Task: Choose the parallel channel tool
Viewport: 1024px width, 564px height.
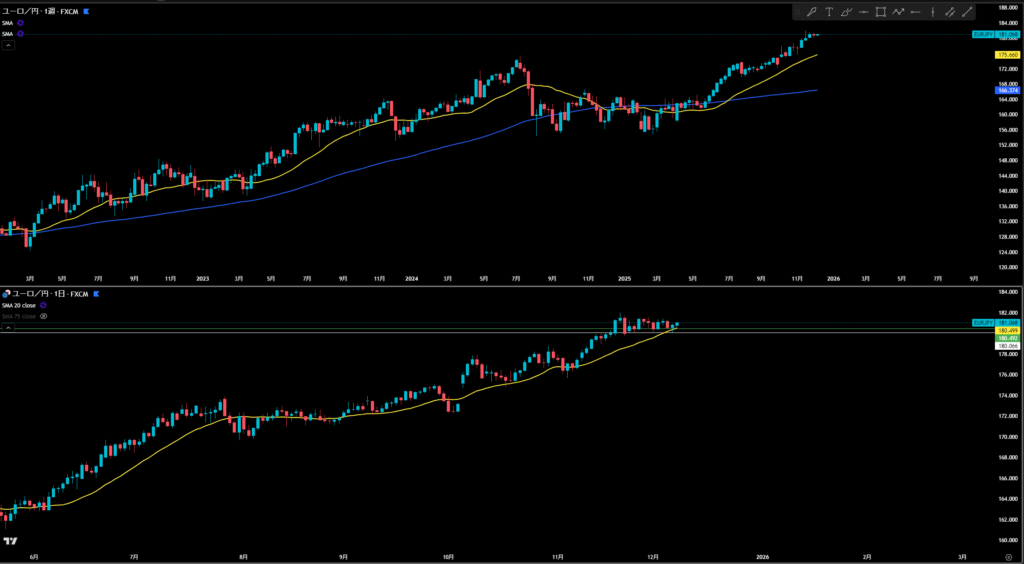Action: point(950,12)
